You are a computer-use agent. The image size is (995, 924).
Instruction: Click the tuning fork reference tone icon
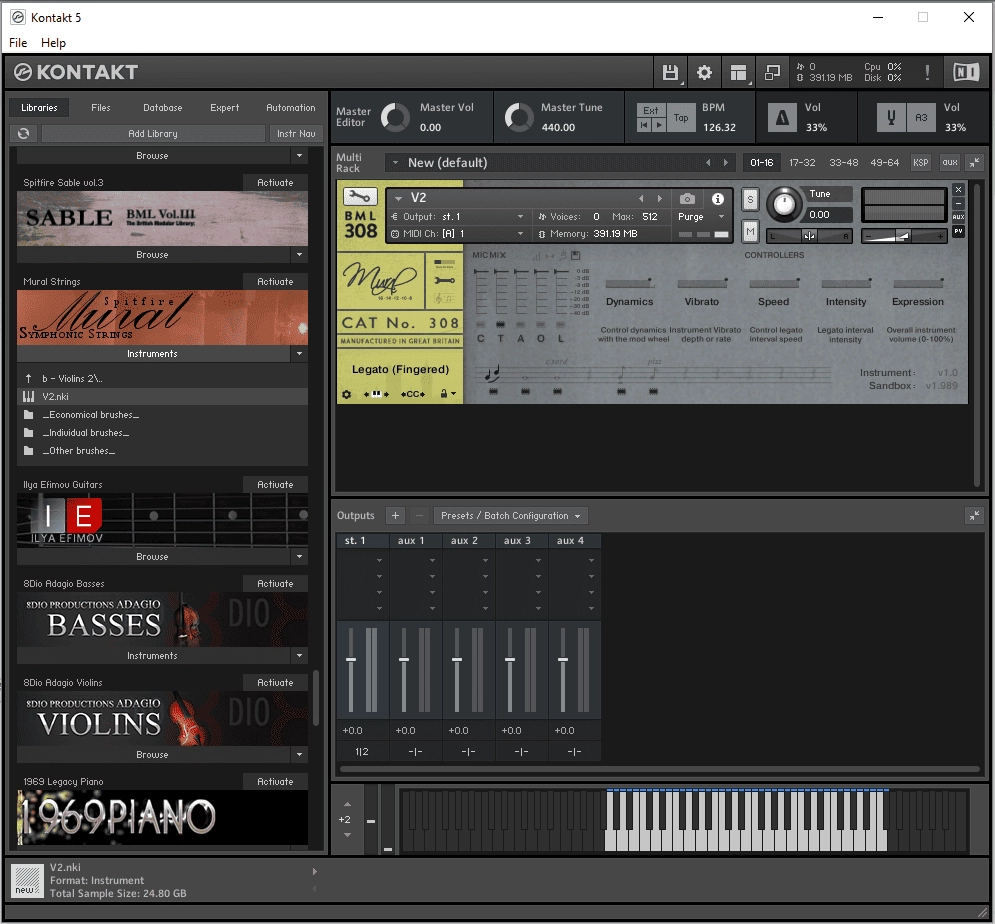pos(891,117)
